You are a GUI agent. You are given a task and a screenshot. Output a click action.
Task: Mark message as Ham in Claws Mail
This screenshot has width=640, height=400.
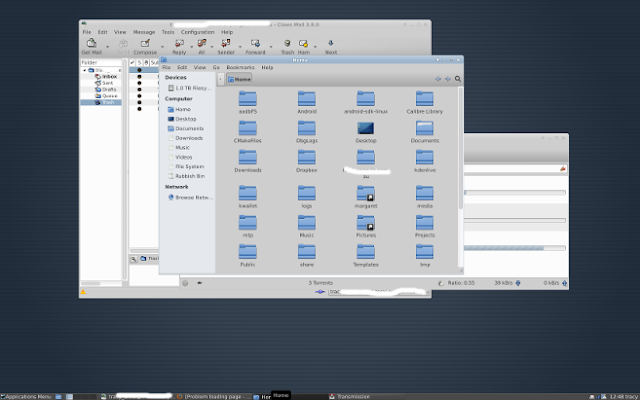(x=303, y=47)
